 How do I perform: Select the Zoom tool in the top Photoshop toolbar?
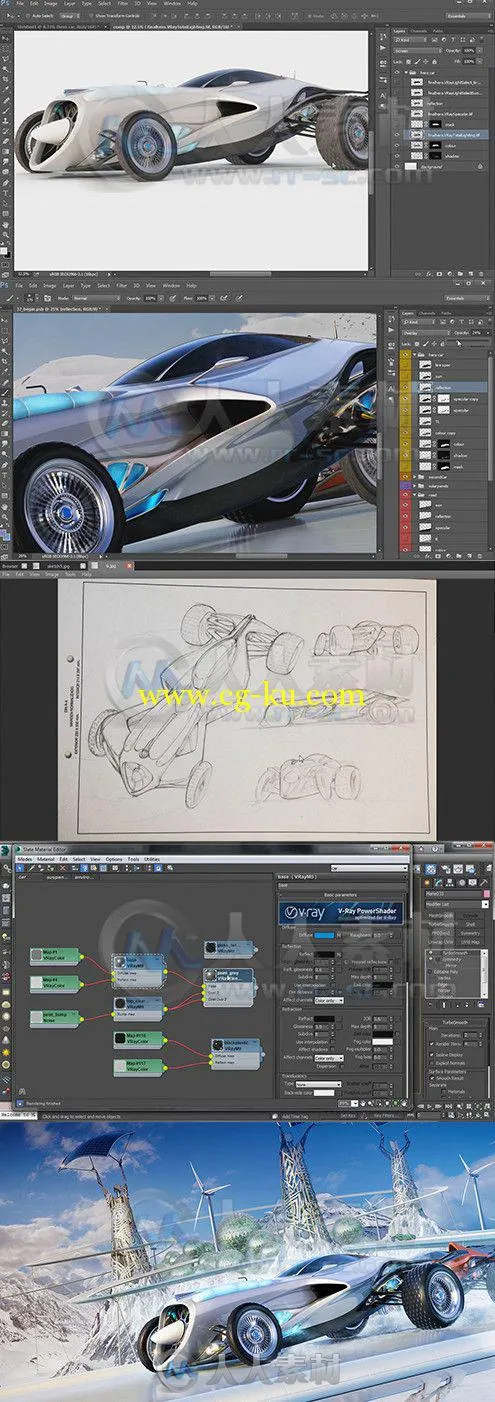pyautogui.click(x=5, y=234)
